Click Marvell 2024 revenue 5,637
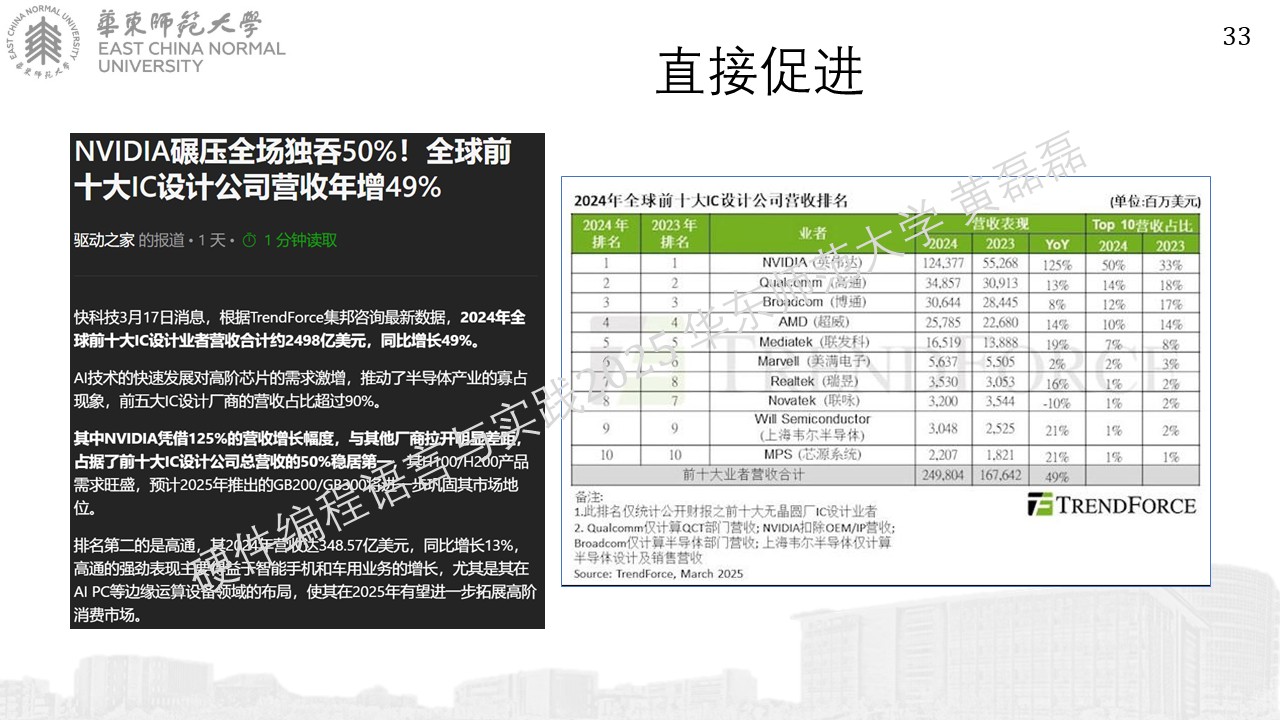The width and height of the screenshot is (1280, 720). tap(942, 362)
